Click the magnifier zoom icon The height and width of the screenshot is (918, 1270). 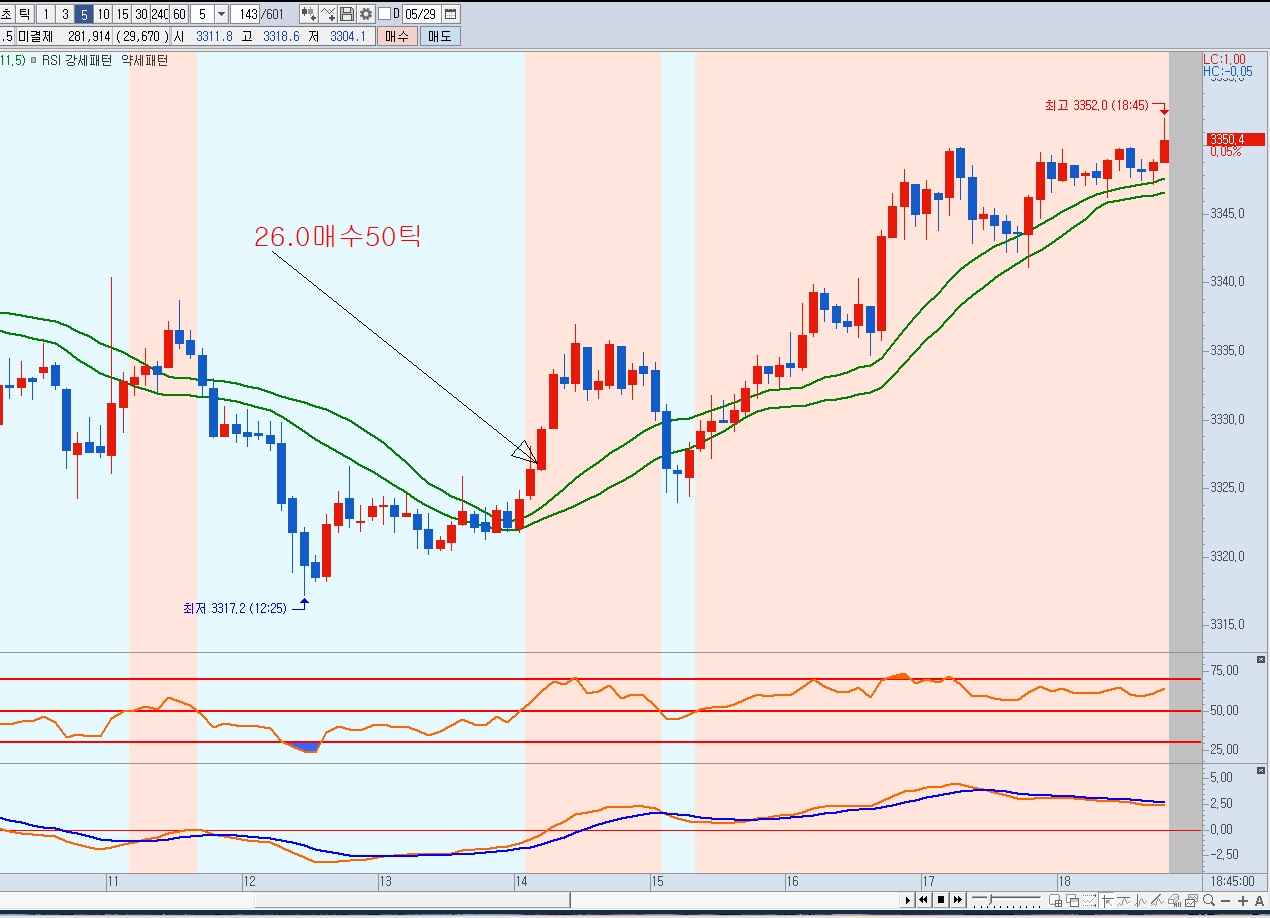point(1209,900)
